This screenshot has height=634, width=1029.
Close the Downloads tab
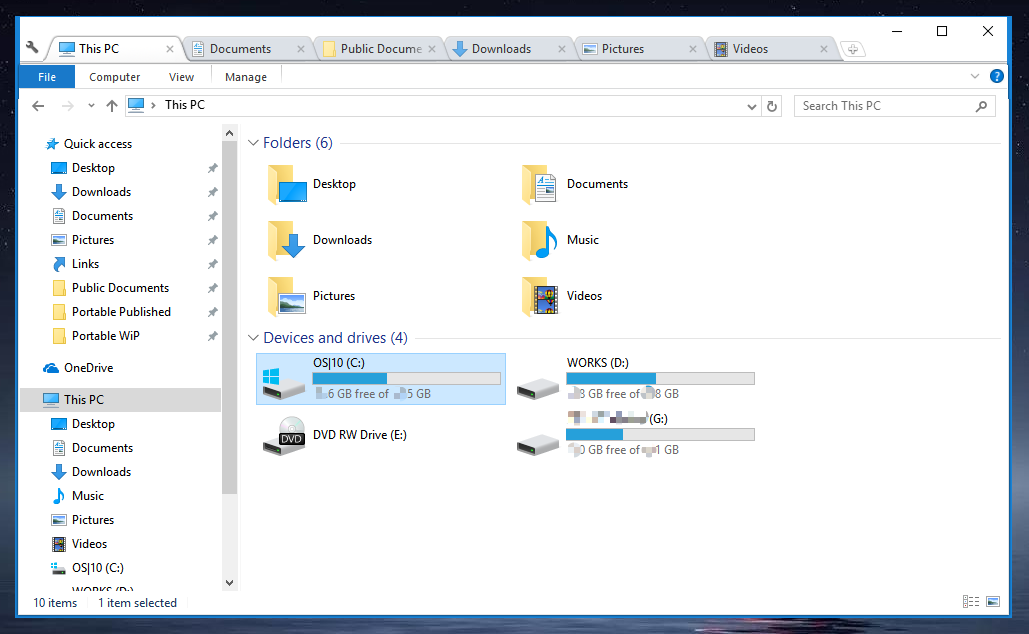pos(562,49)
